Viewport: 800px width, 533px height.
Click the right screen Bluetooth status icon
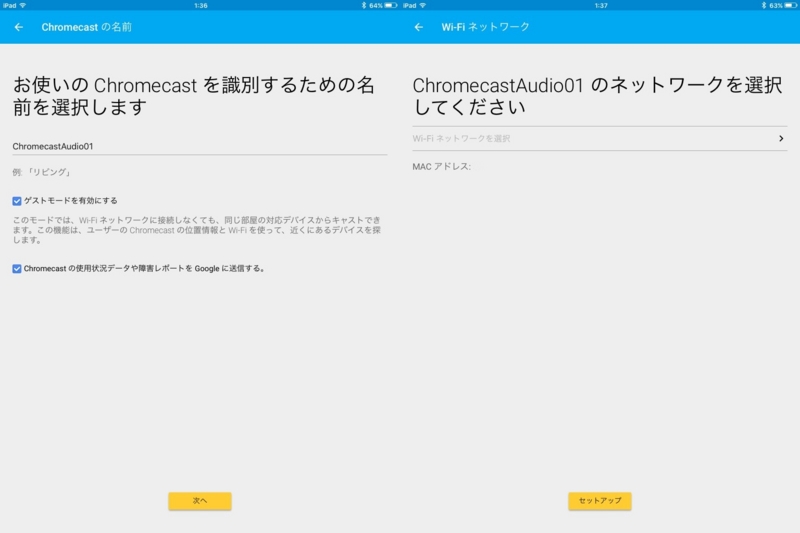(764, 5)
